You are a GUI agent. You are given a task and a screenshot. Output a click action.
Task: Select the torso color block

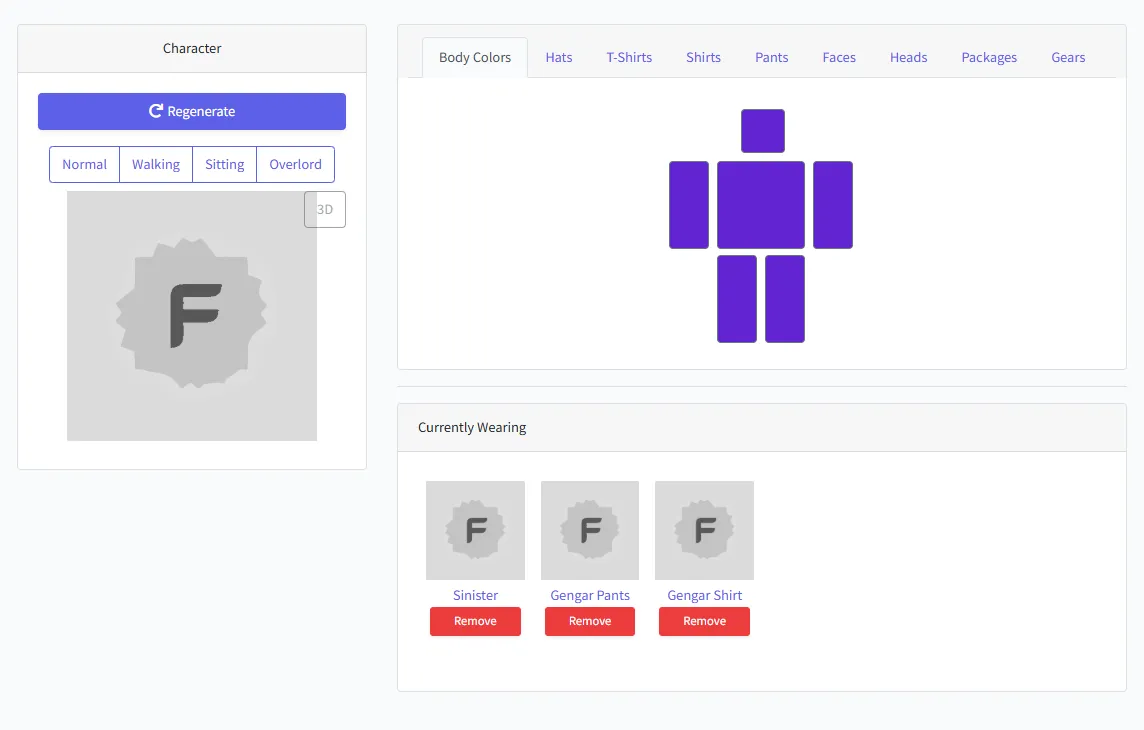pyautogui.click(x=760, y=205)
